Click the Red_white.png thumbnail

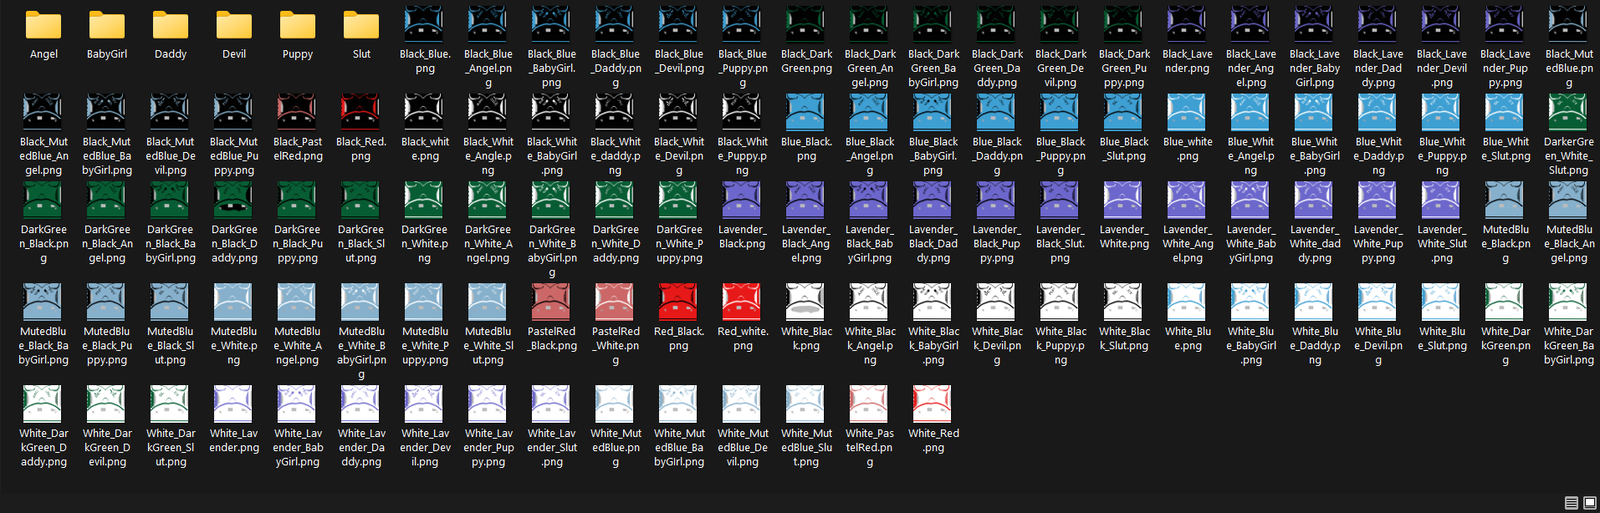[742, 302]
